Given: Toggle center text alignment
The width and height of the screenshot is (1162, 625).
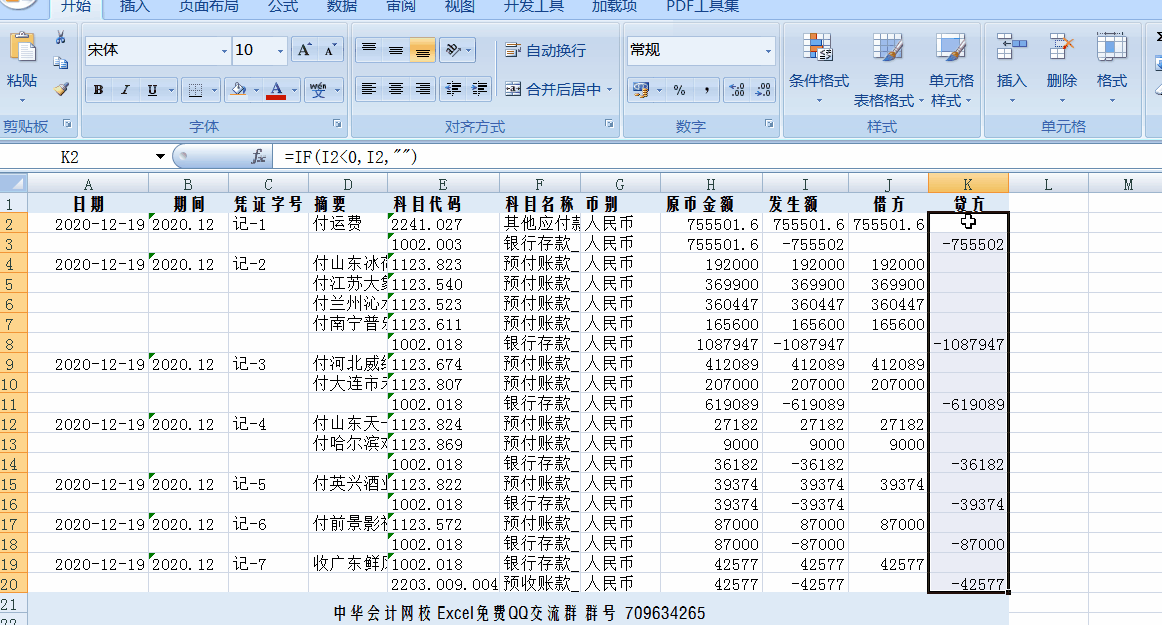Looking at the screenshot, I should click(396, 89).
